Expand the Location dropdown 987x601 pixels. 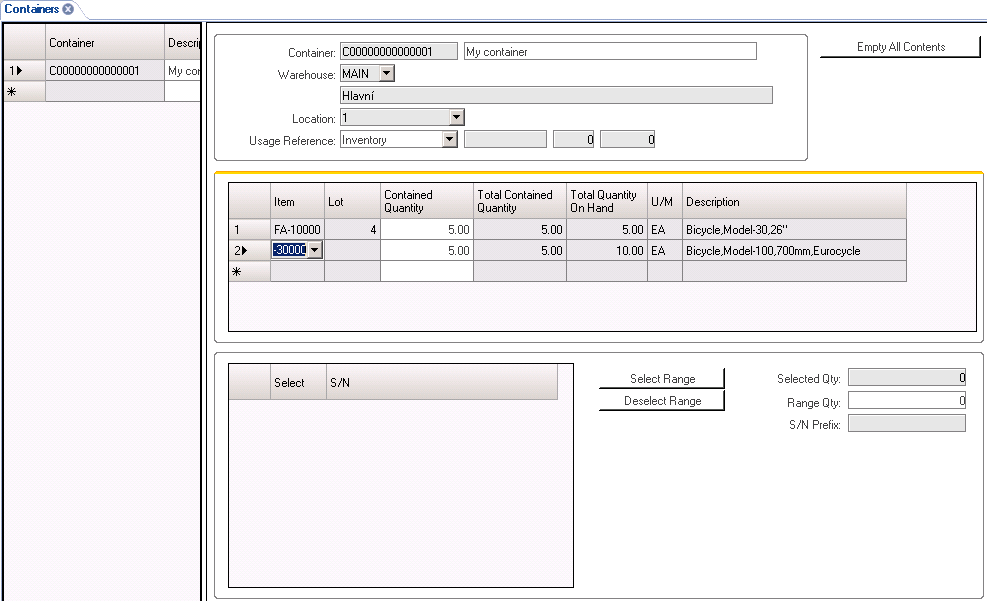457,117
